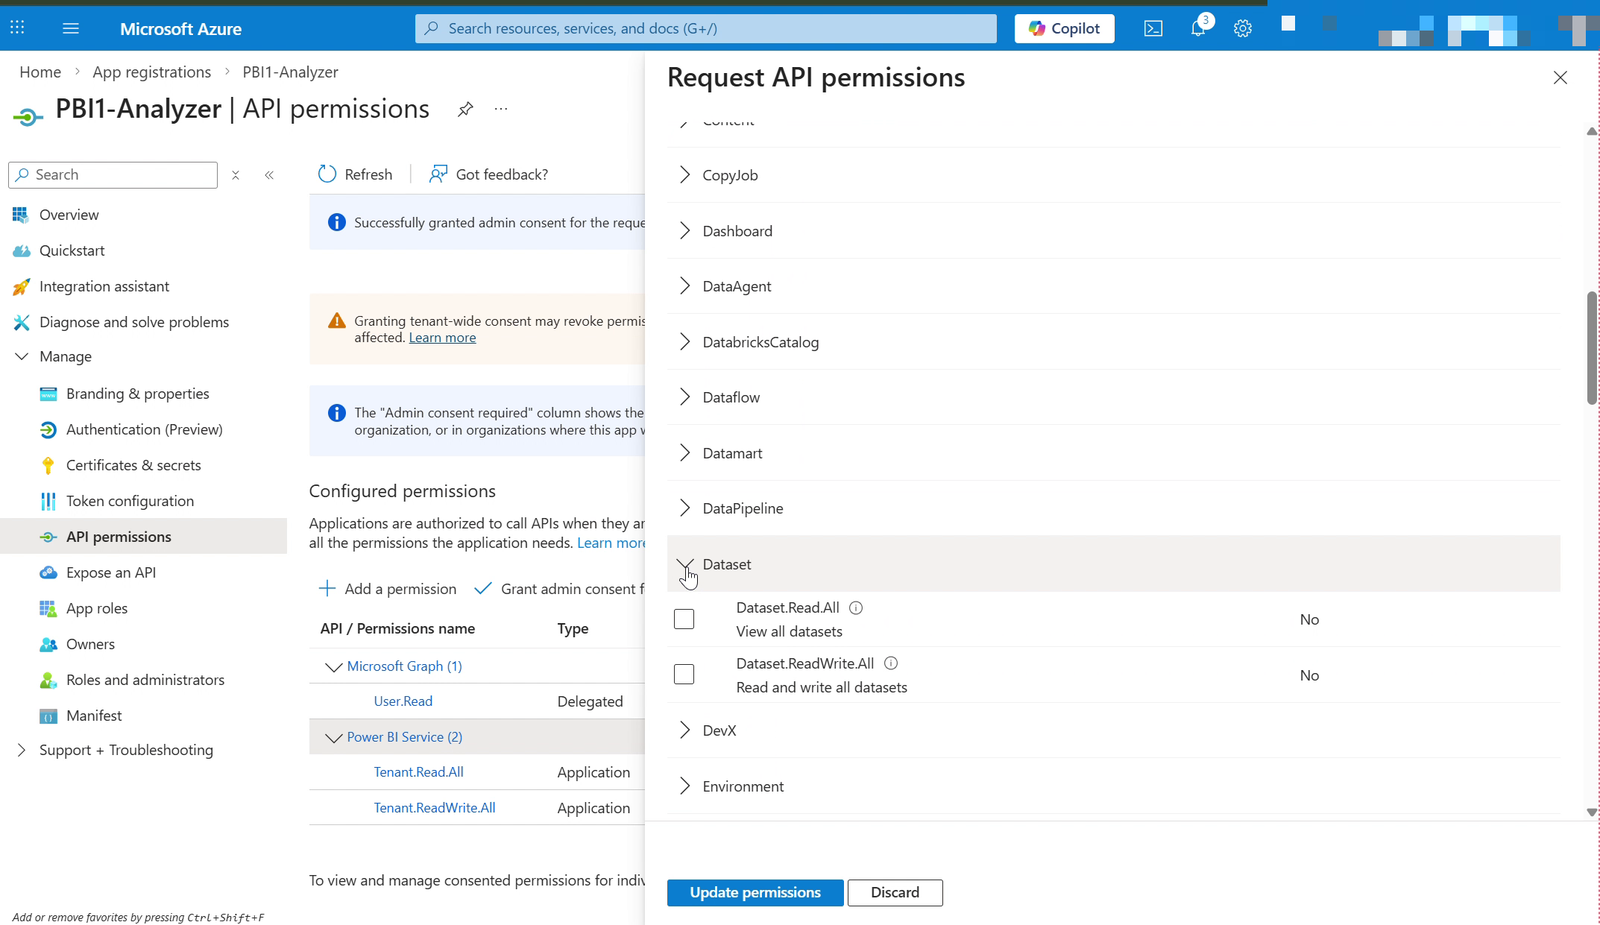Check the Dataset.Read.All permission checkbox
1600x925 pixels.
(x=684, y=619)
